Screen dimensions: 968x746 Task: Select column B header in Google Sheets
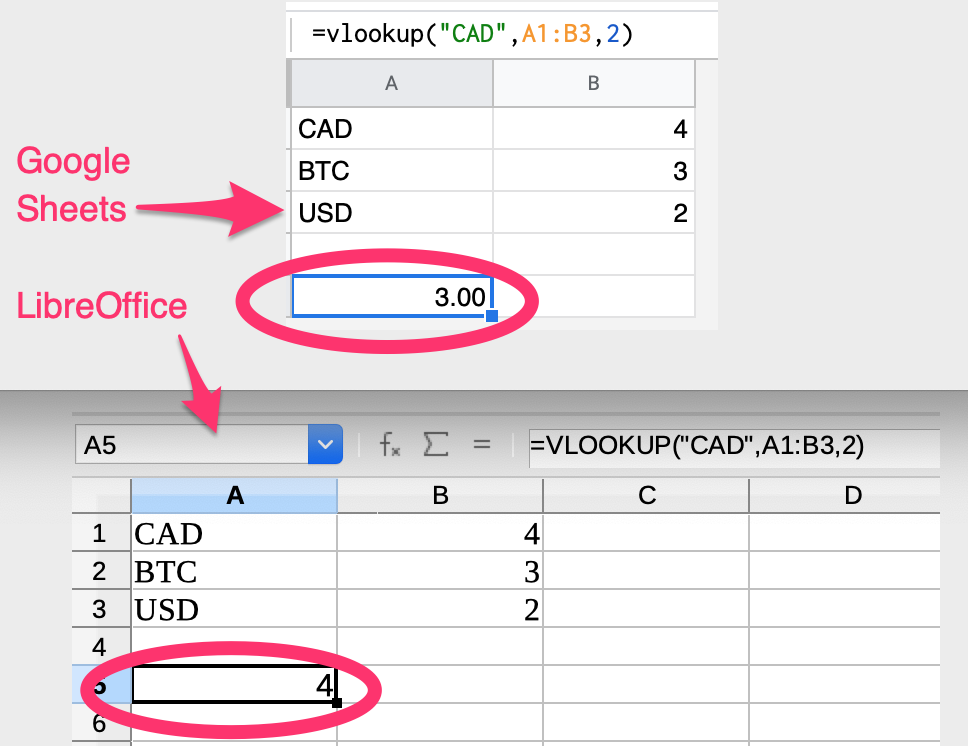(594, 83)
